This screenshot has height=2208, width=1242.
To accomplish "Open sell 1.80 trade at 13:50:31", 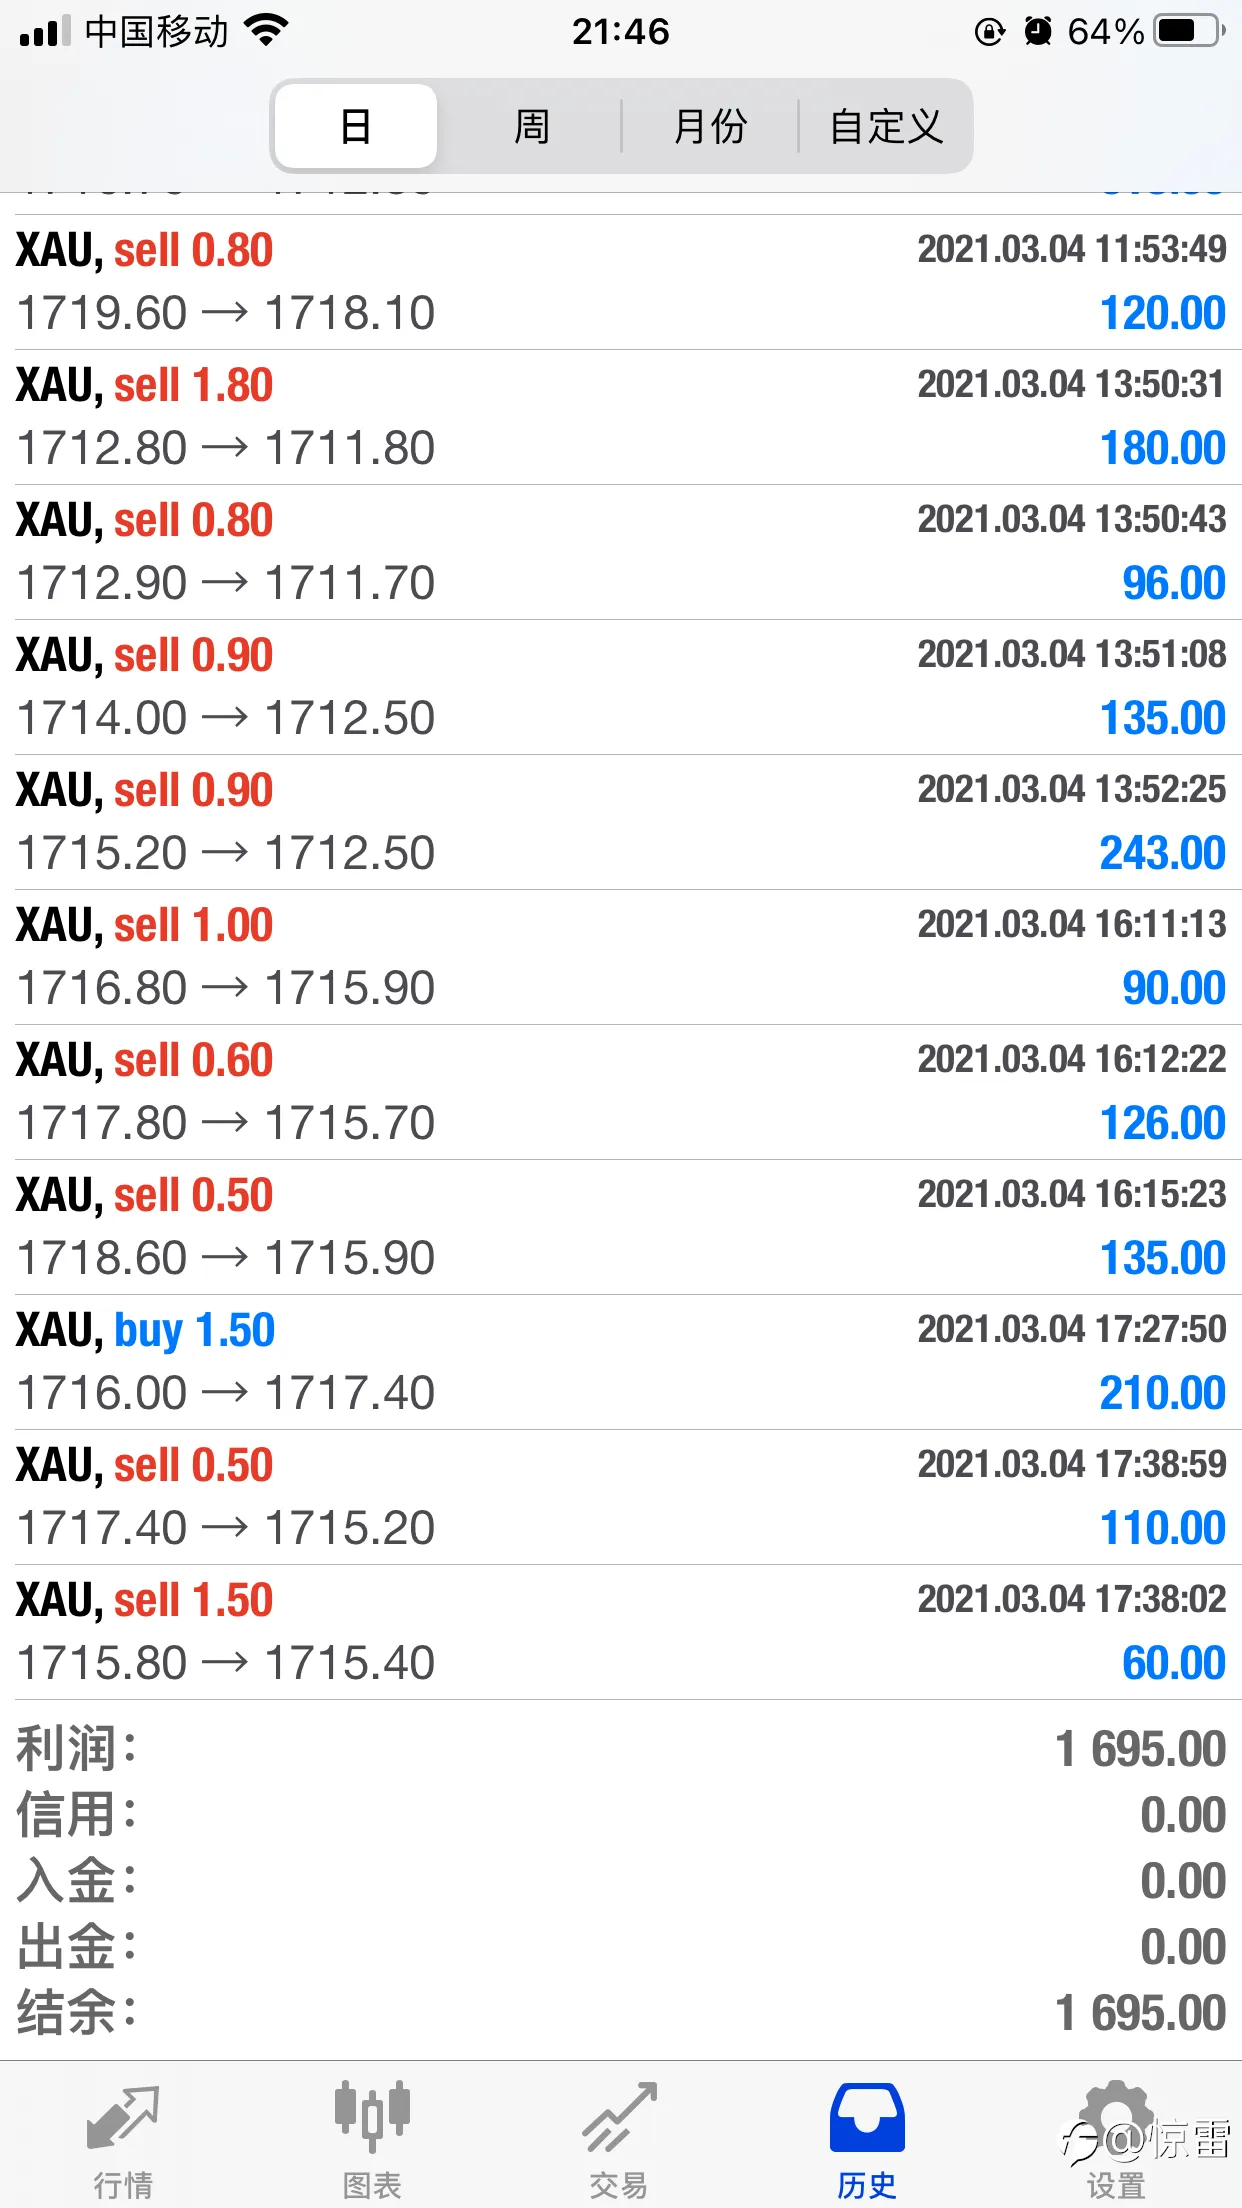I will click(x=621, y=417).
